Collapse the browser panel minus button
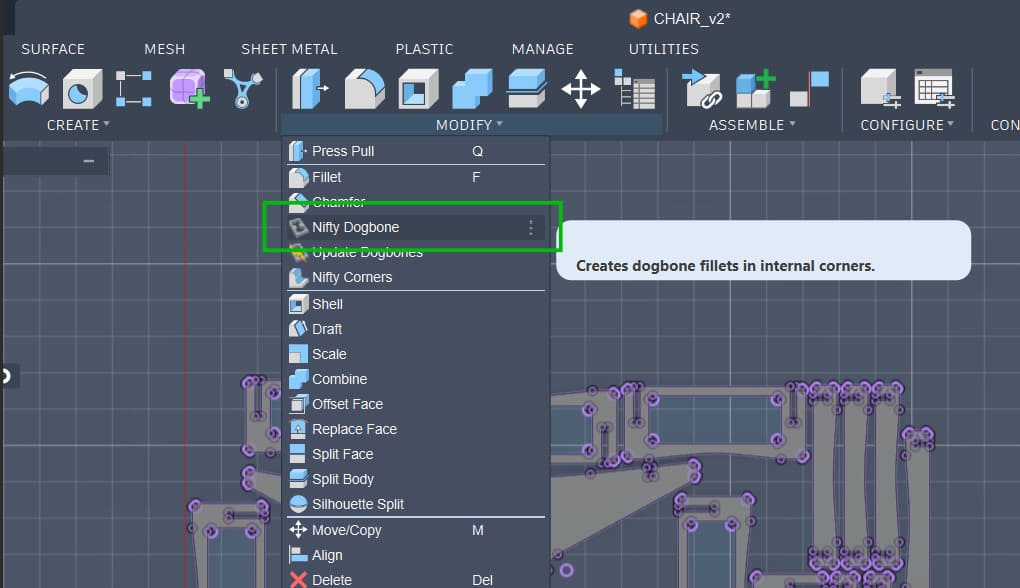Viewport: 1020px width, 588px height. tap(89, 161)
